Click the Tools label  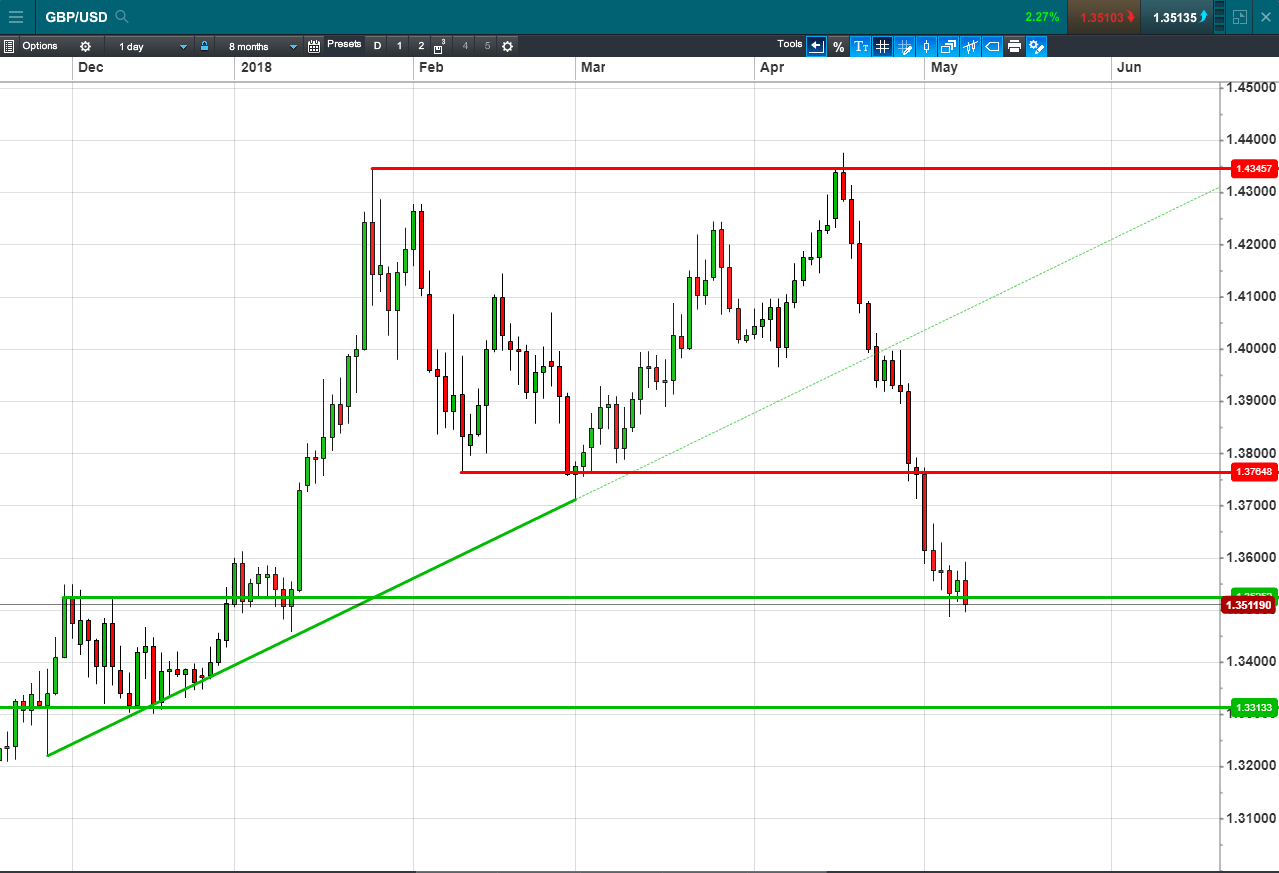790,44
